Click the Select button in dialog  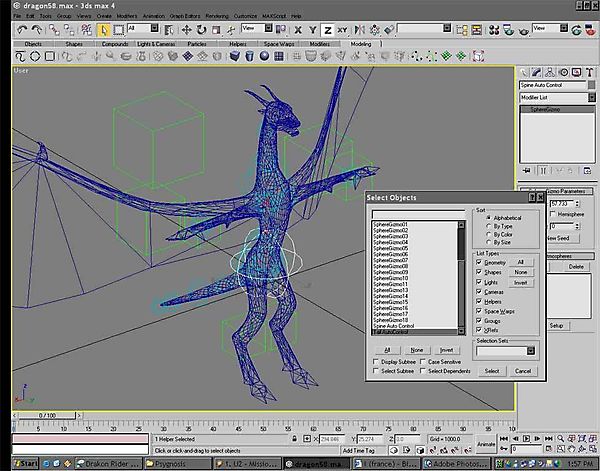pos(492,371)
